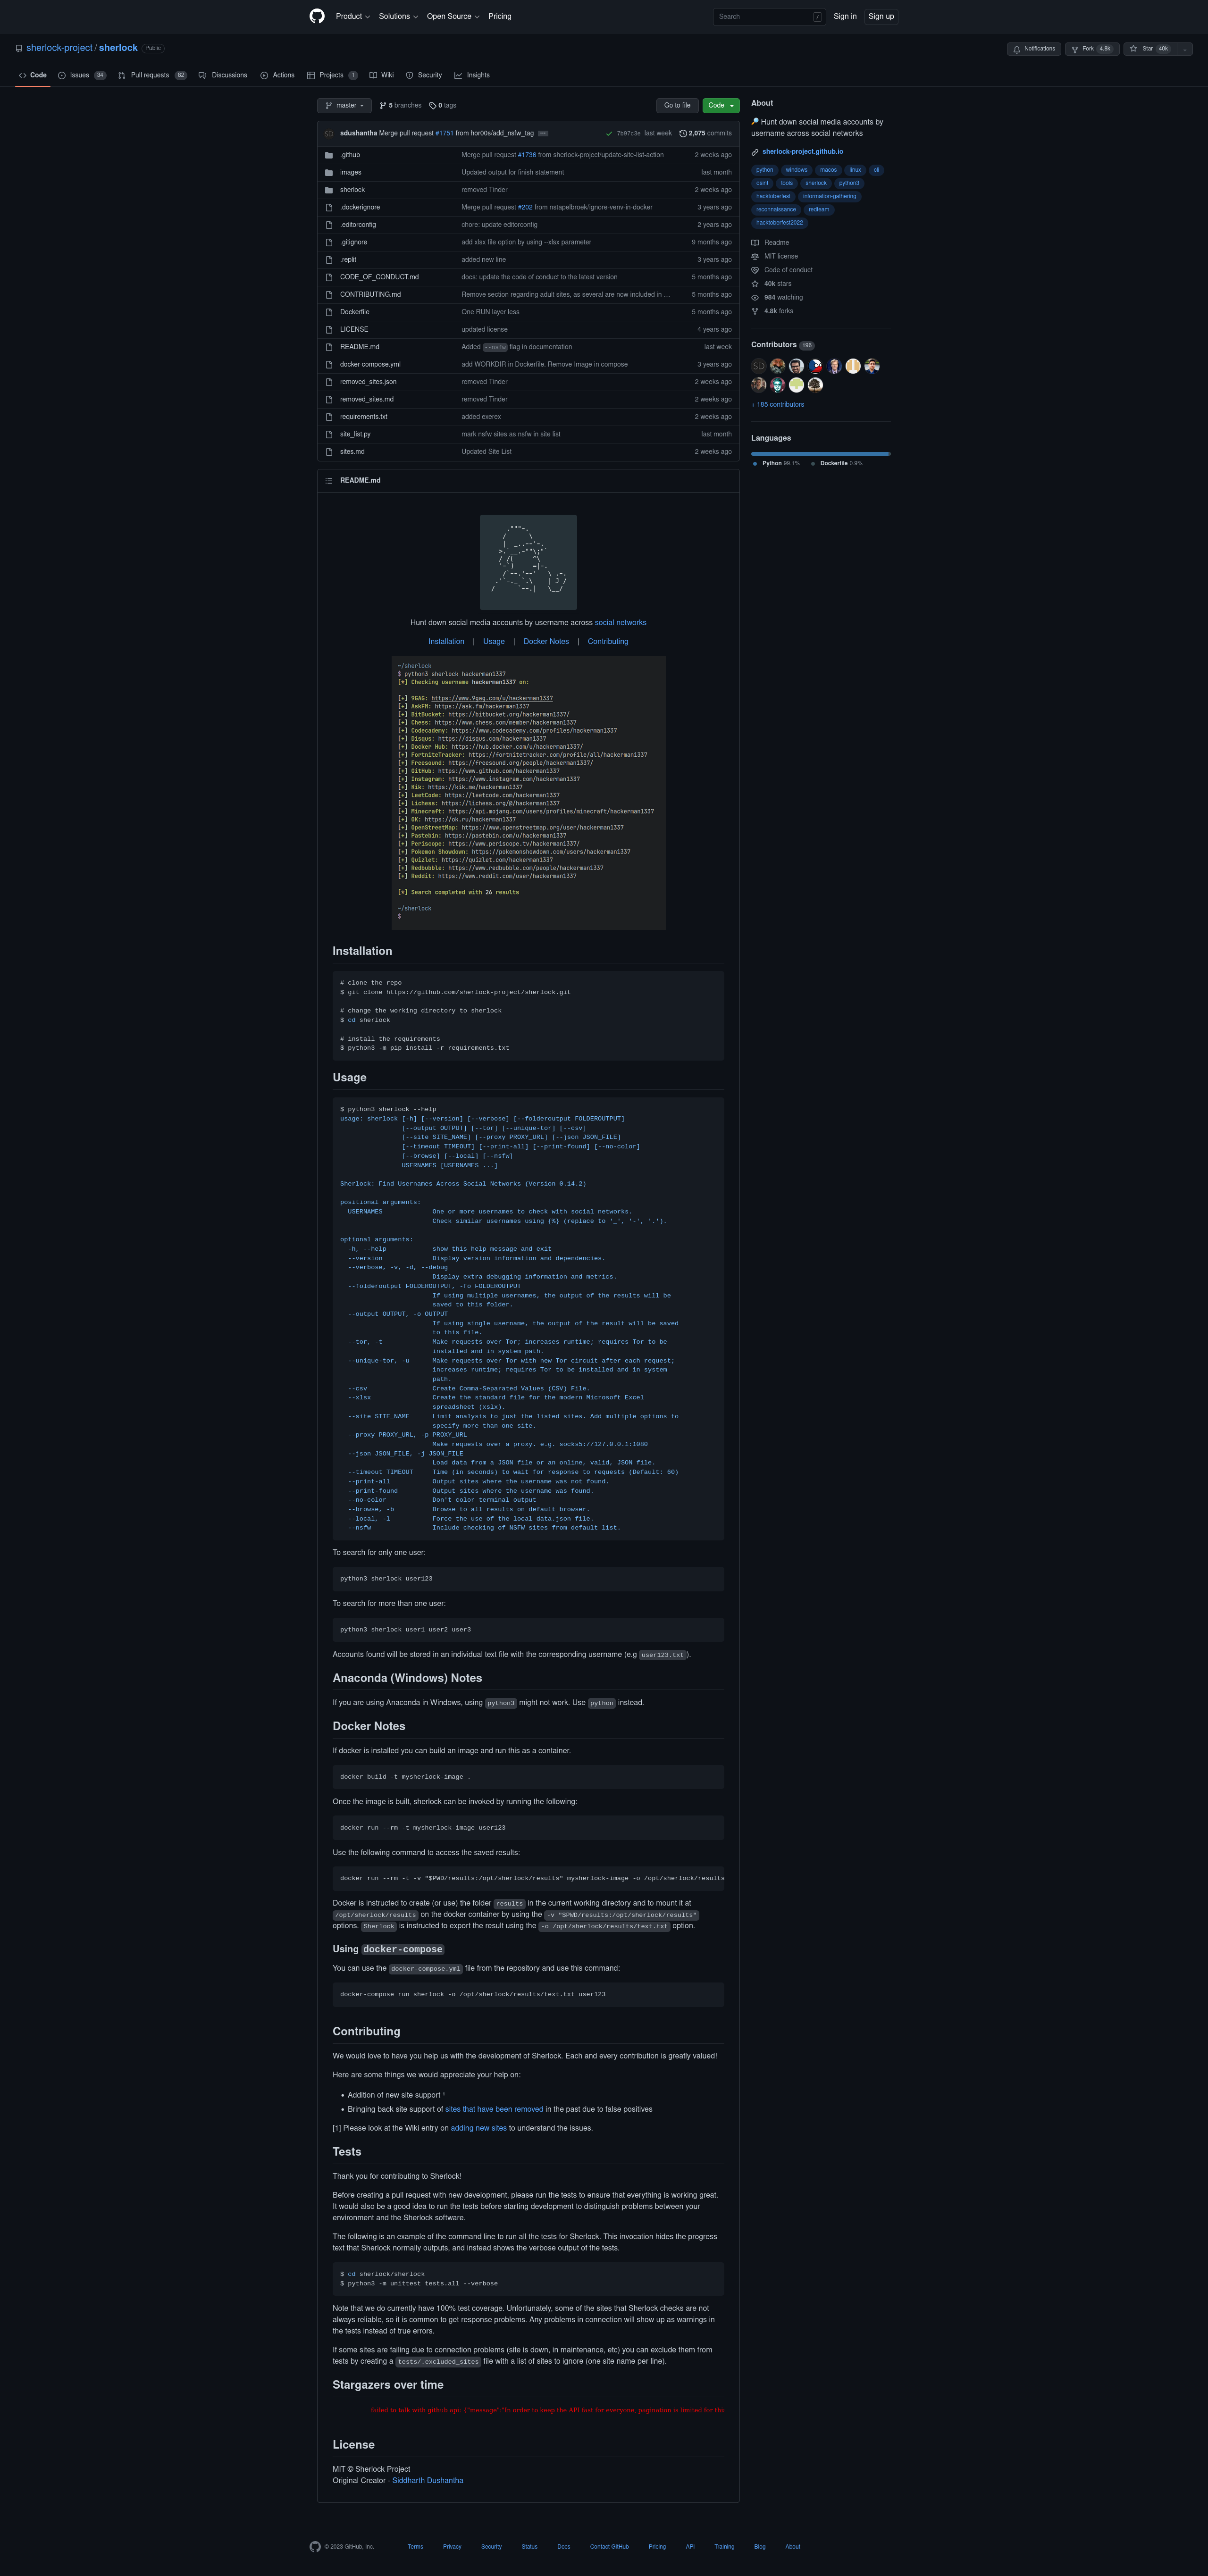Fork the repository

pyautogui.click(x=1091, y=48)
